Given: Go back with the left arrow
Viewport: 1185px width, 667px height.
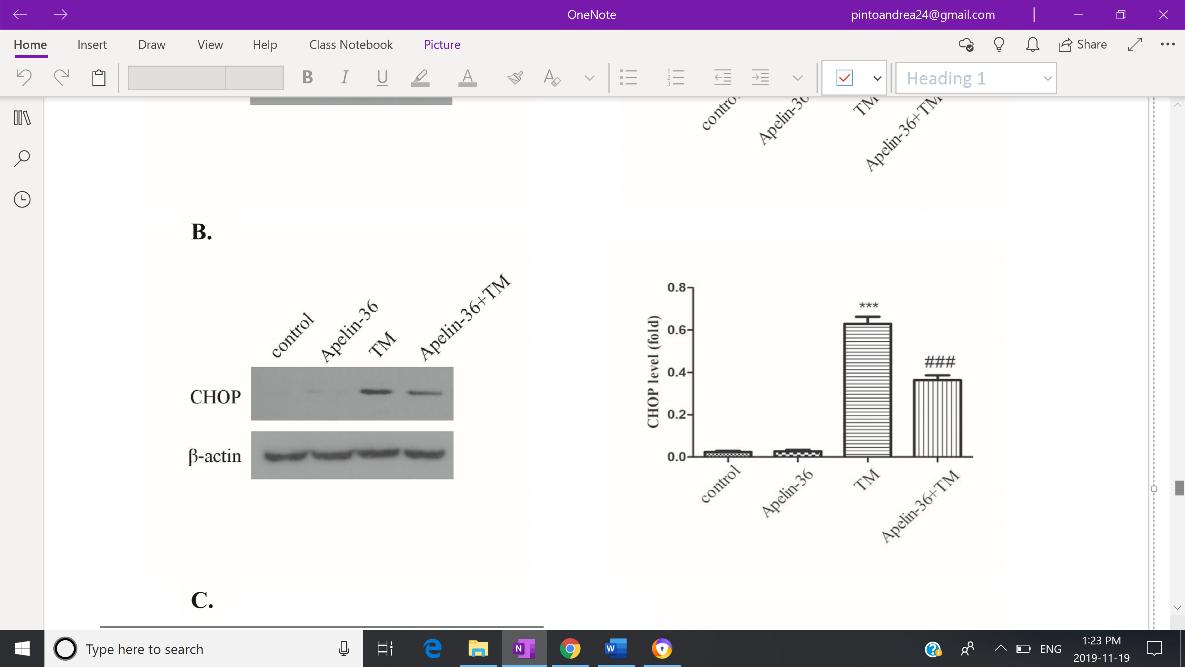Looking at the screenshot, I should tap(20, 14).
